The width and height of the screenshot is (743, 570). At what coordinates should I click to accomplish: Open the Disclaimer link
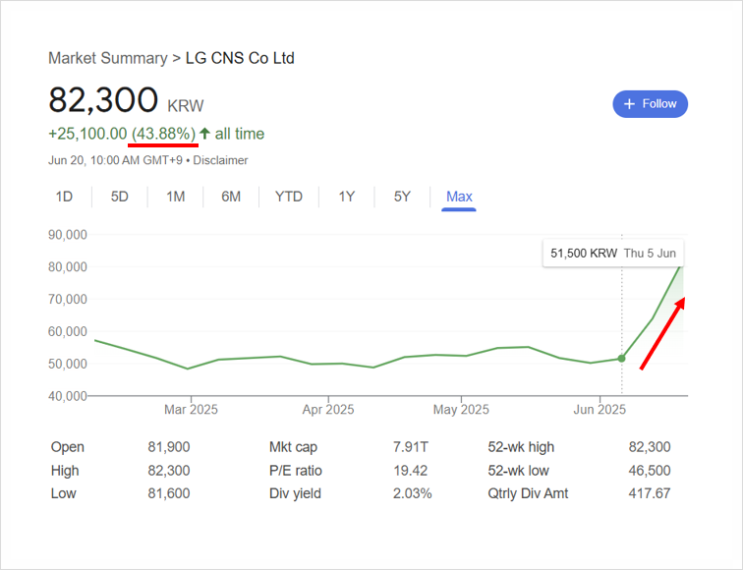click(220, 160)
